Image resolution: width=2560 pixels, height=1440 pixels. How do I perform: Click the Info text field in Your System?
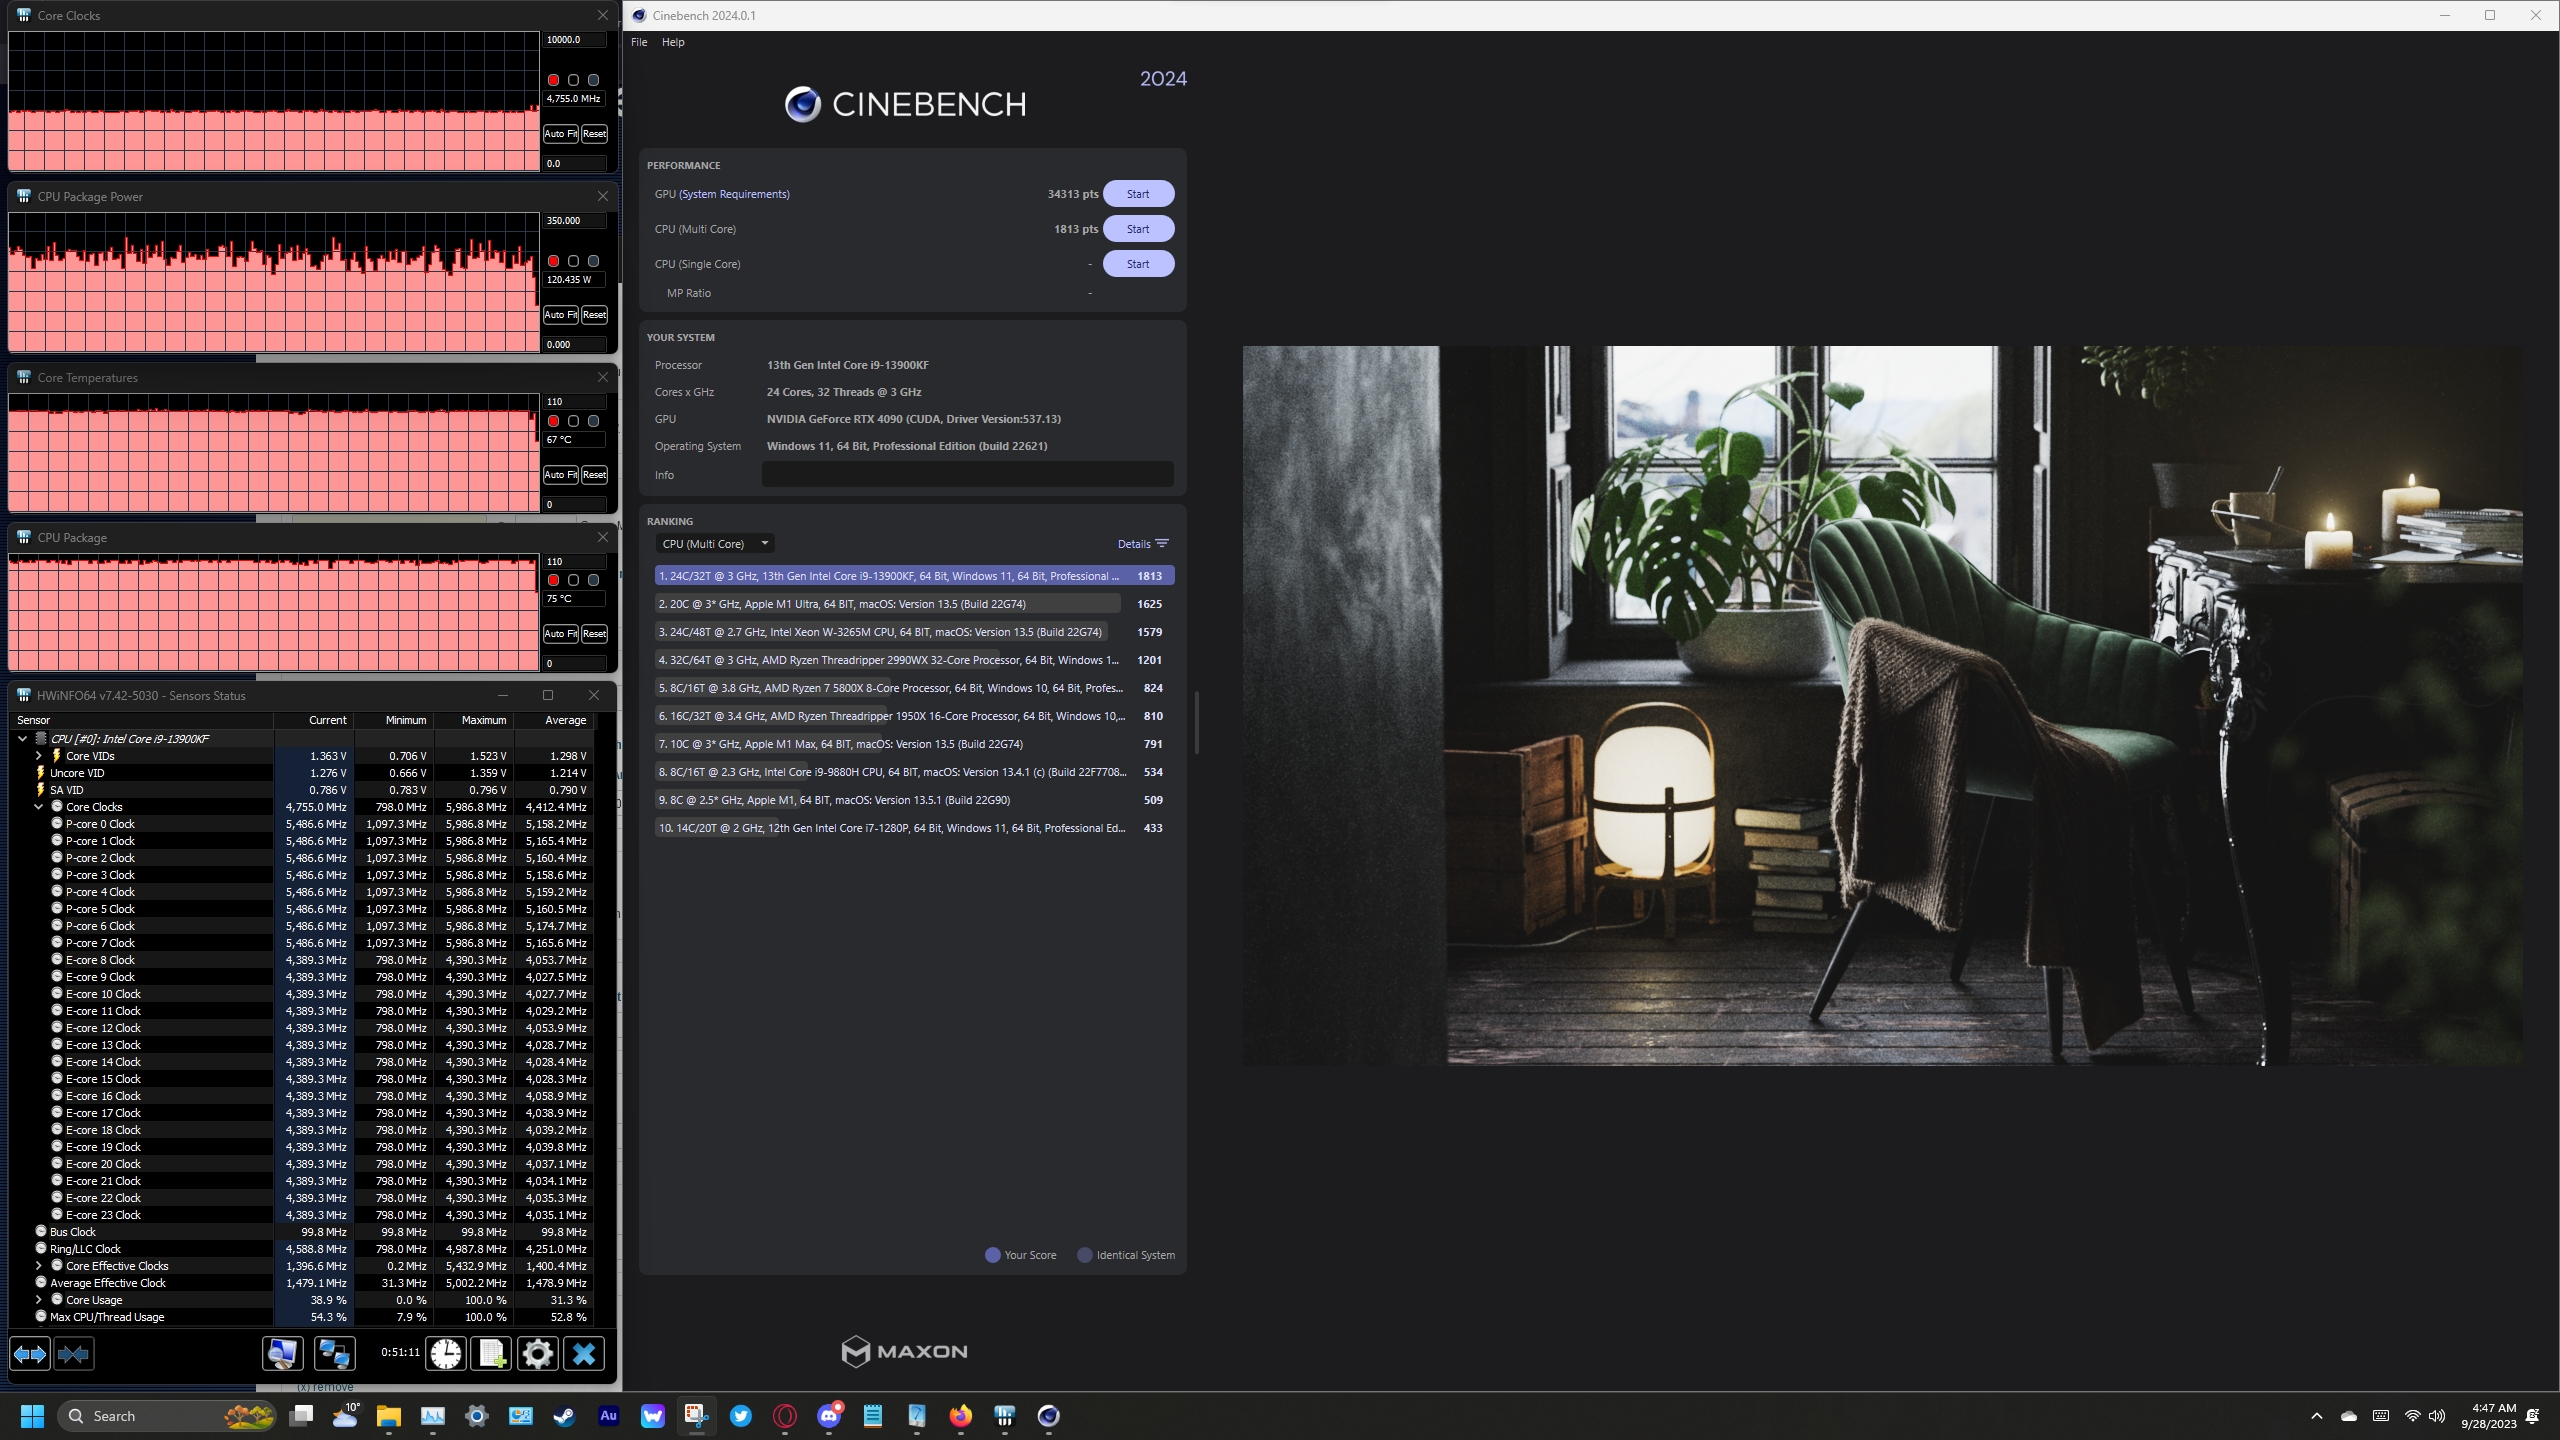[967, 475]
